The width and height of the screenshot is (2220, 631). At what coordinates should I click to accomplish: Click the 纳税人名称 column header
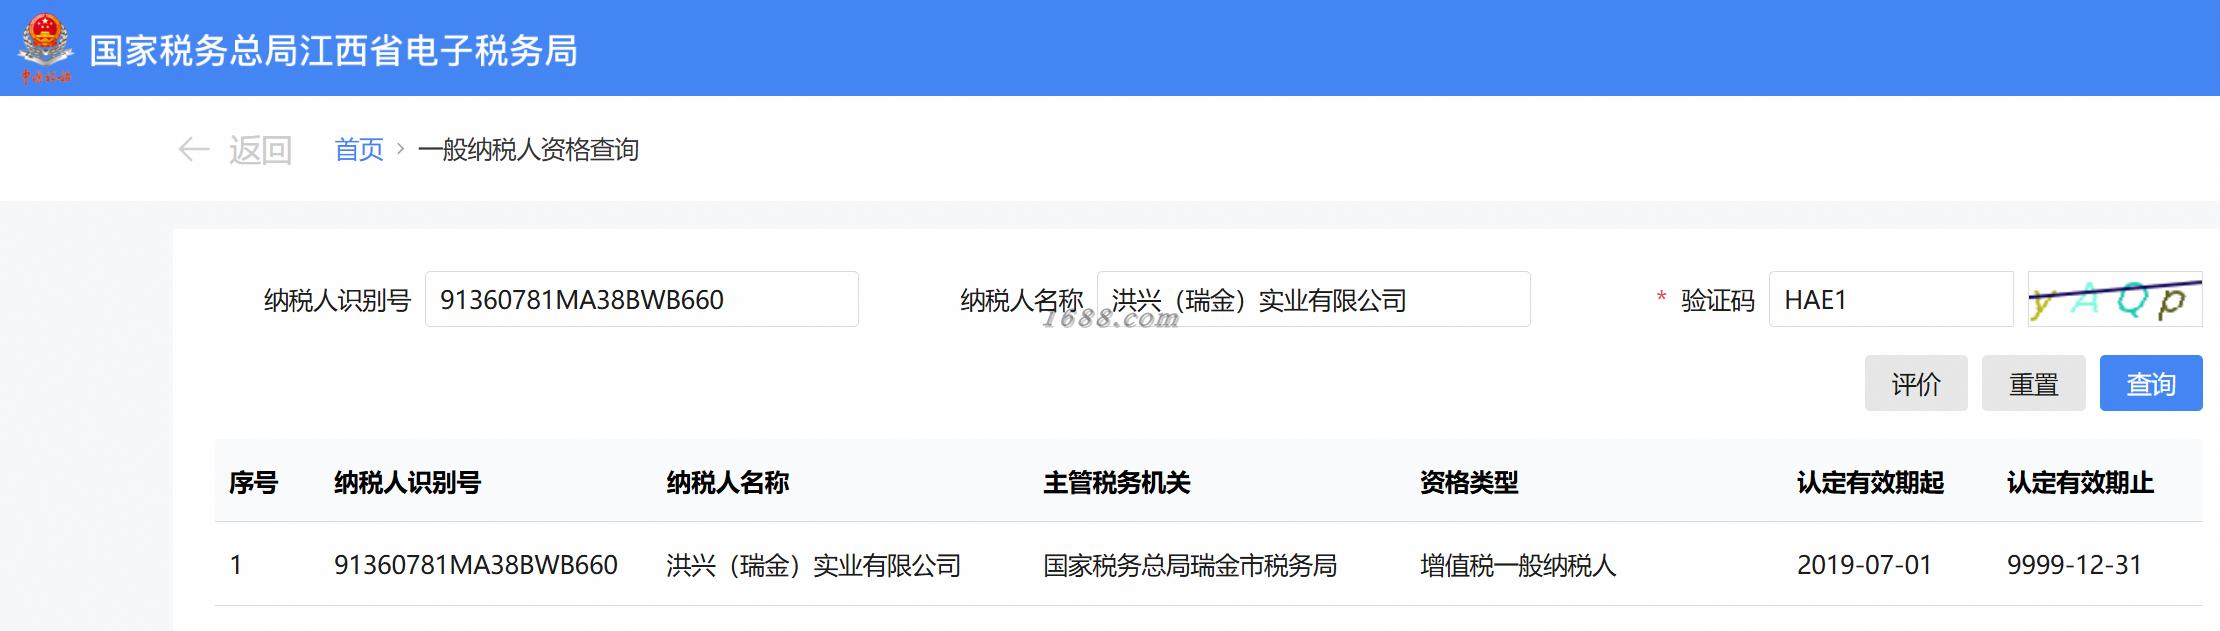click(728, 483)
